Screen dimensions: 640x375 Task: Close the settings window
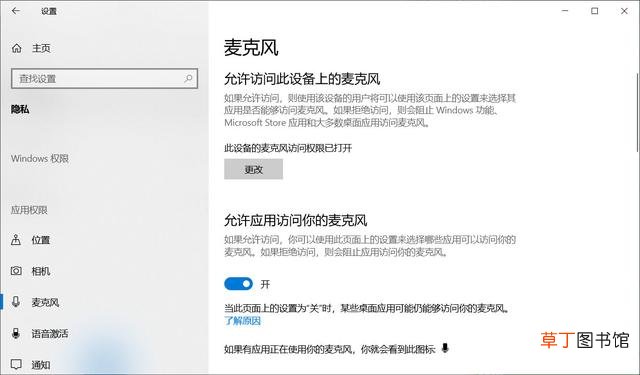[624, 11]
